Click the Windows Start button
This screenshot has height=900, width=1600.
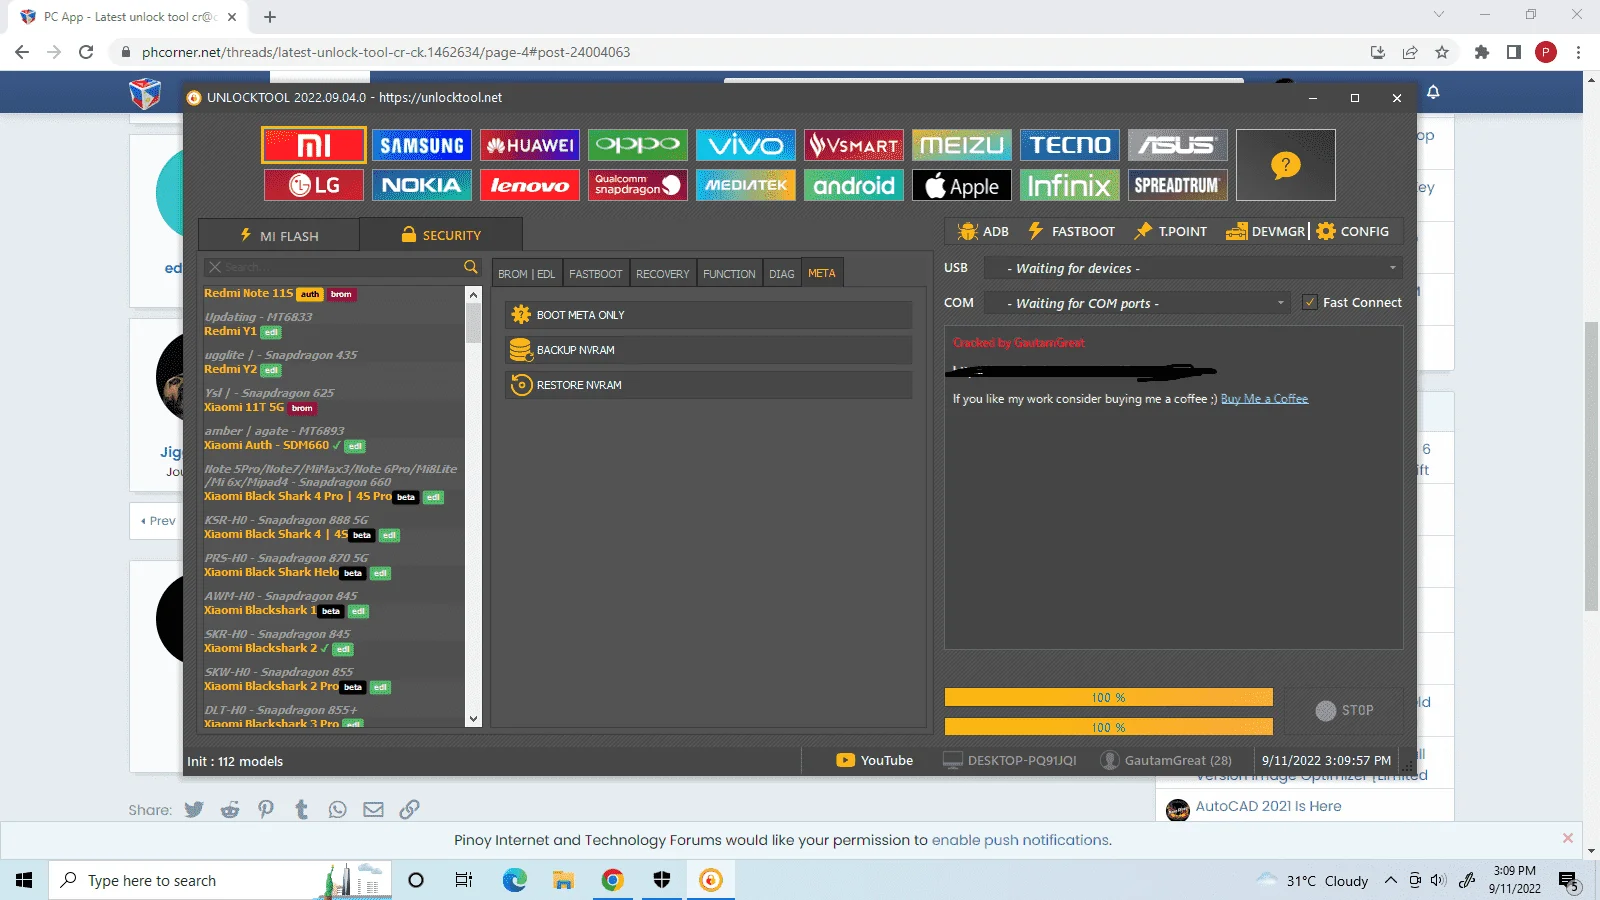[x=24, y=880]
